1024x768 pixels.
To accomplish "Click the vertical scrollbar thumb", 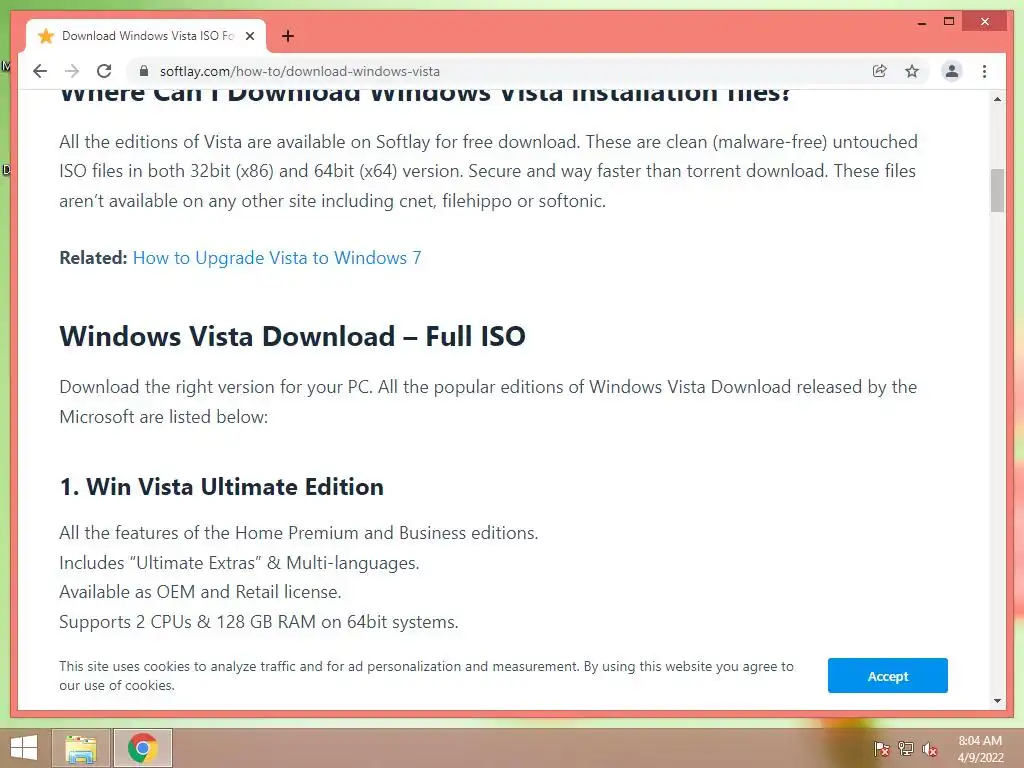I will [997, 191].
